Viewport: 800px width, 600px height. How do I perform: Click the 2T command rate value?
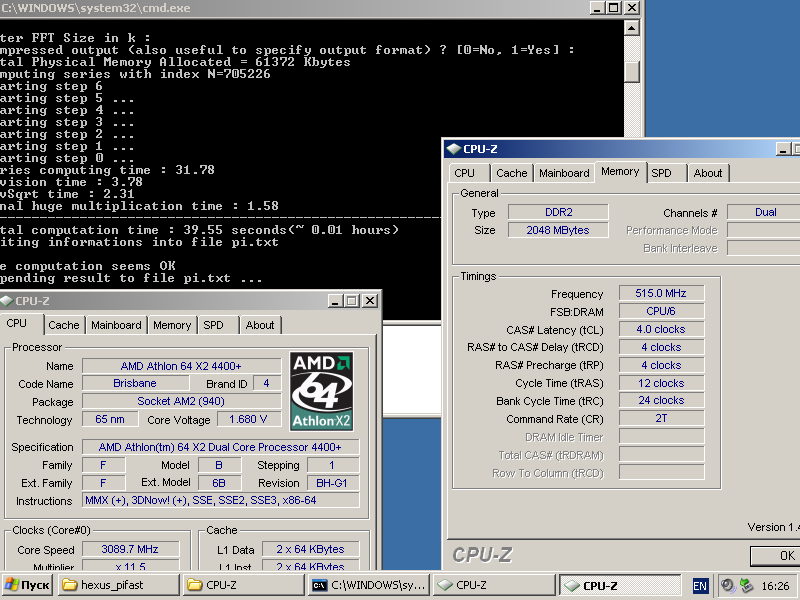pyautogui.click(x=661, y=418)
